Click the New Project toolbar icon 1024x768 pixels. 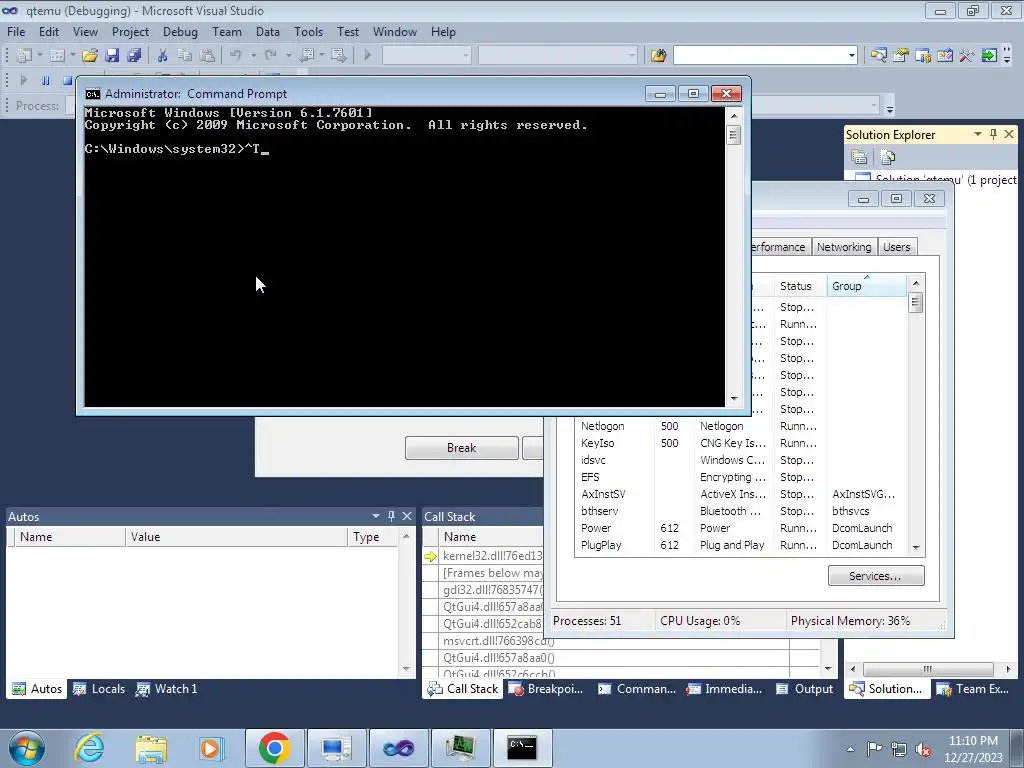click(x=24, y=56)
